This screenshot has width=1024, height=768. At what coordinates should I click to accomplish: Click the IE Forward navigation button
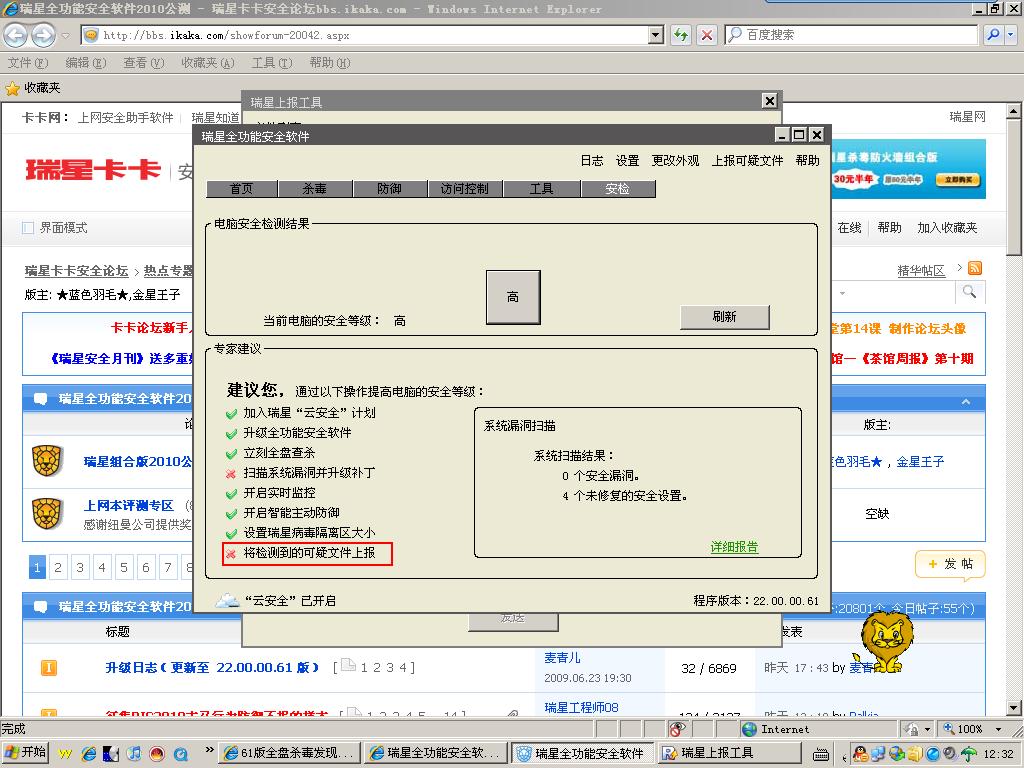(43, 35)
